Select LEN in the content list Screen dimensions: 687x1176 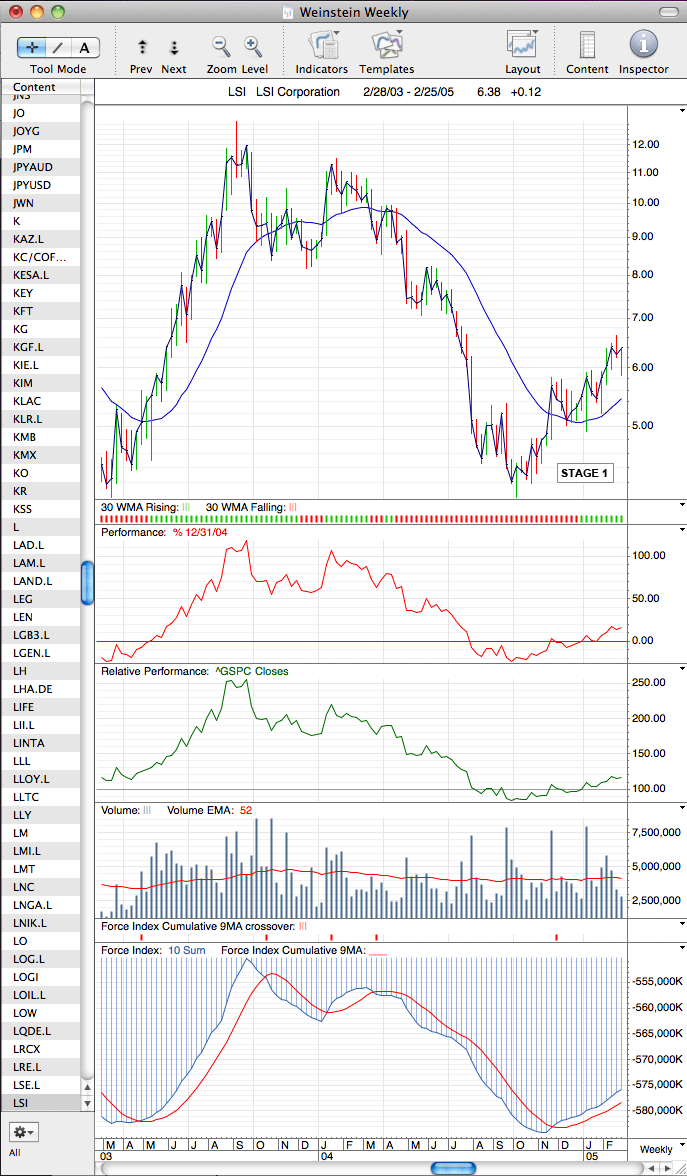click(x=40, y=617)
